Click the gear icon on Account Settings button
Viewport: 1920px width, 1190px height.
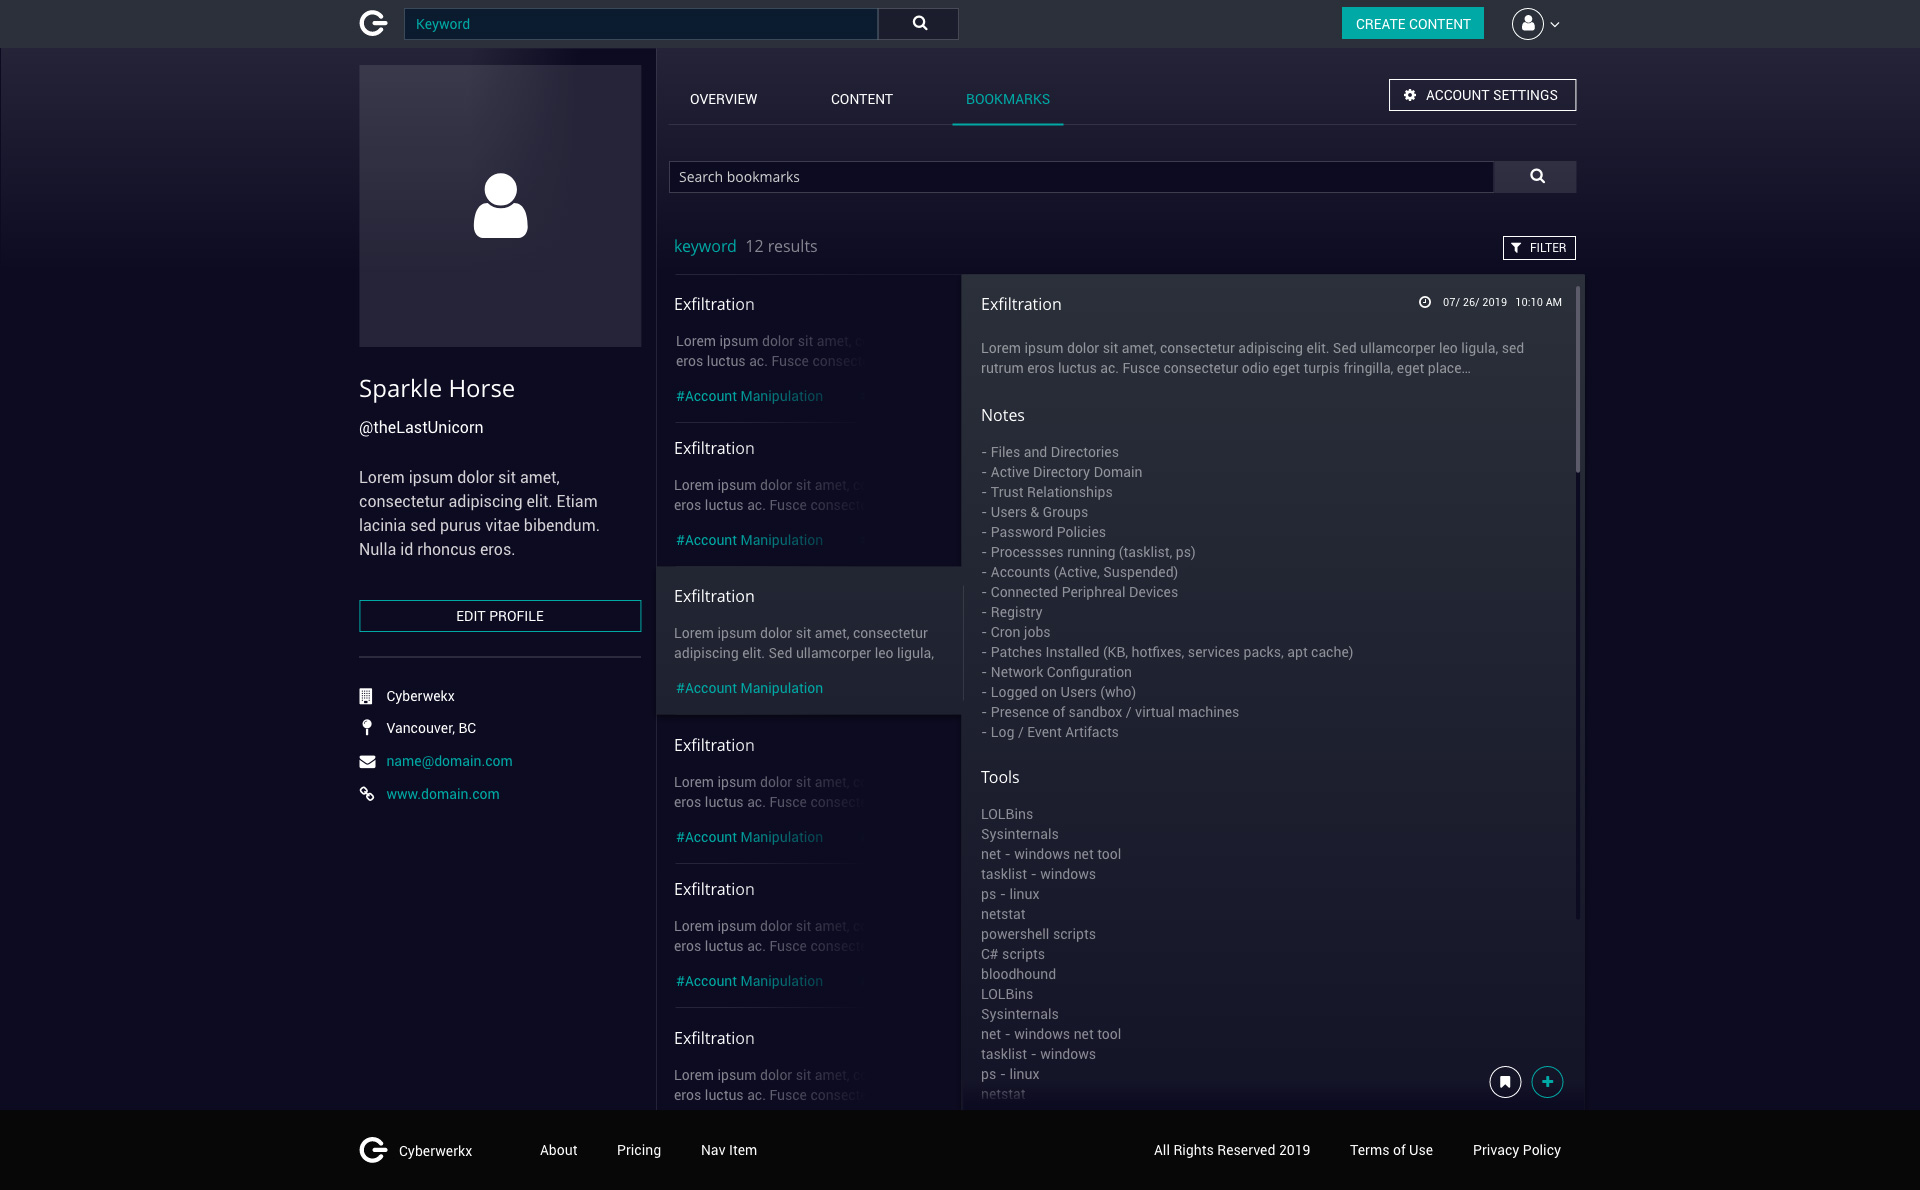pos(1410,95)
